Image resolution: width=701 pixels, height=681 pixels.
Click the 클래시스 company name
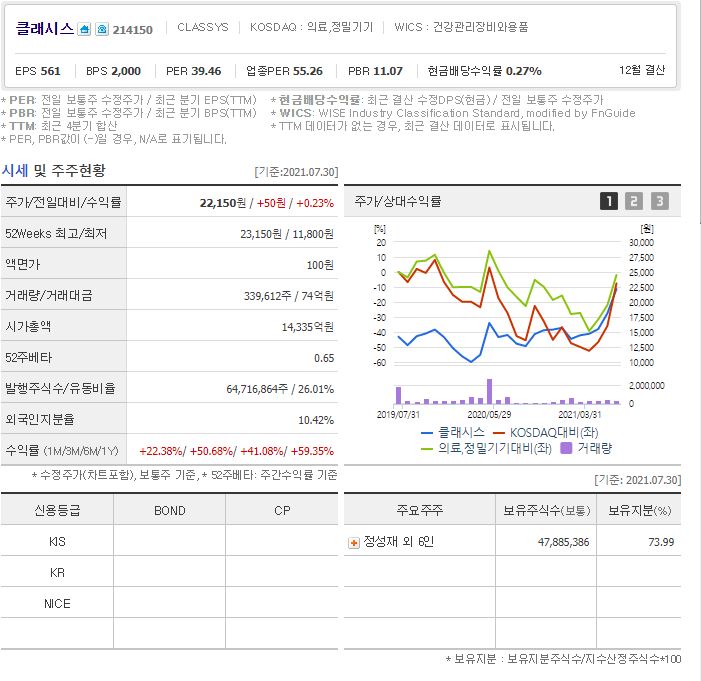(x=45, y=28)
